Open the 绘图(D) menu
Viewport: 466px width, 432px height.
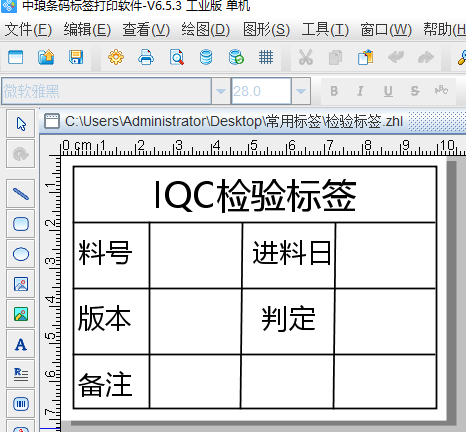tap(206, 30)
